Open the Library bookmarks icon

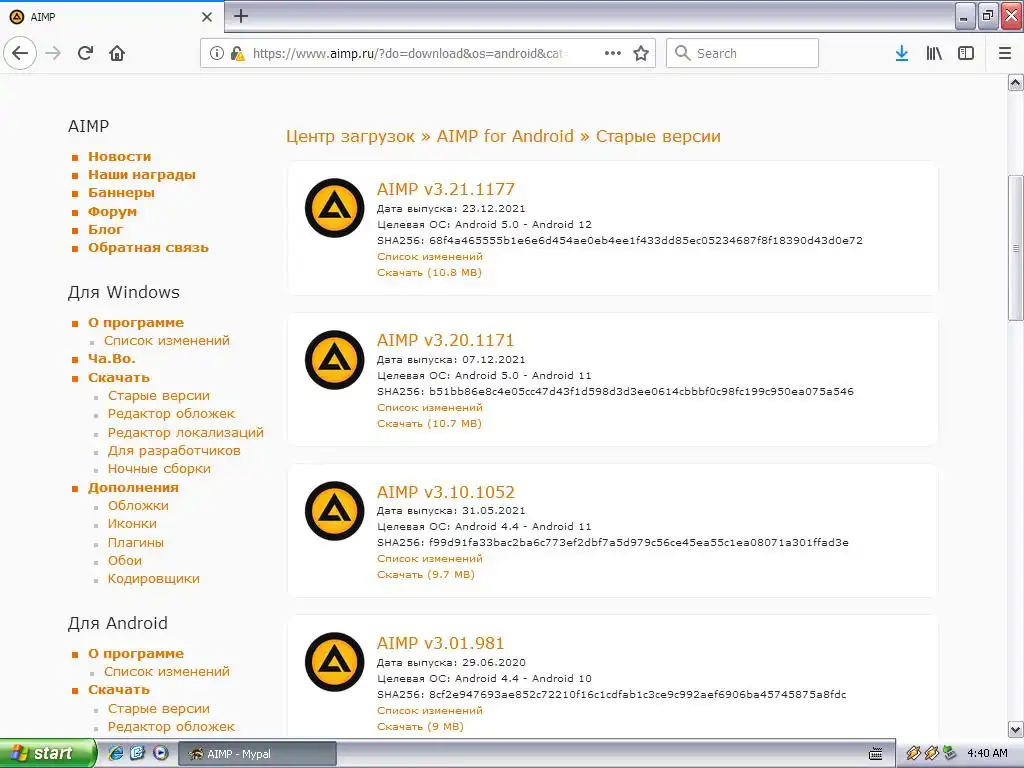934,53
